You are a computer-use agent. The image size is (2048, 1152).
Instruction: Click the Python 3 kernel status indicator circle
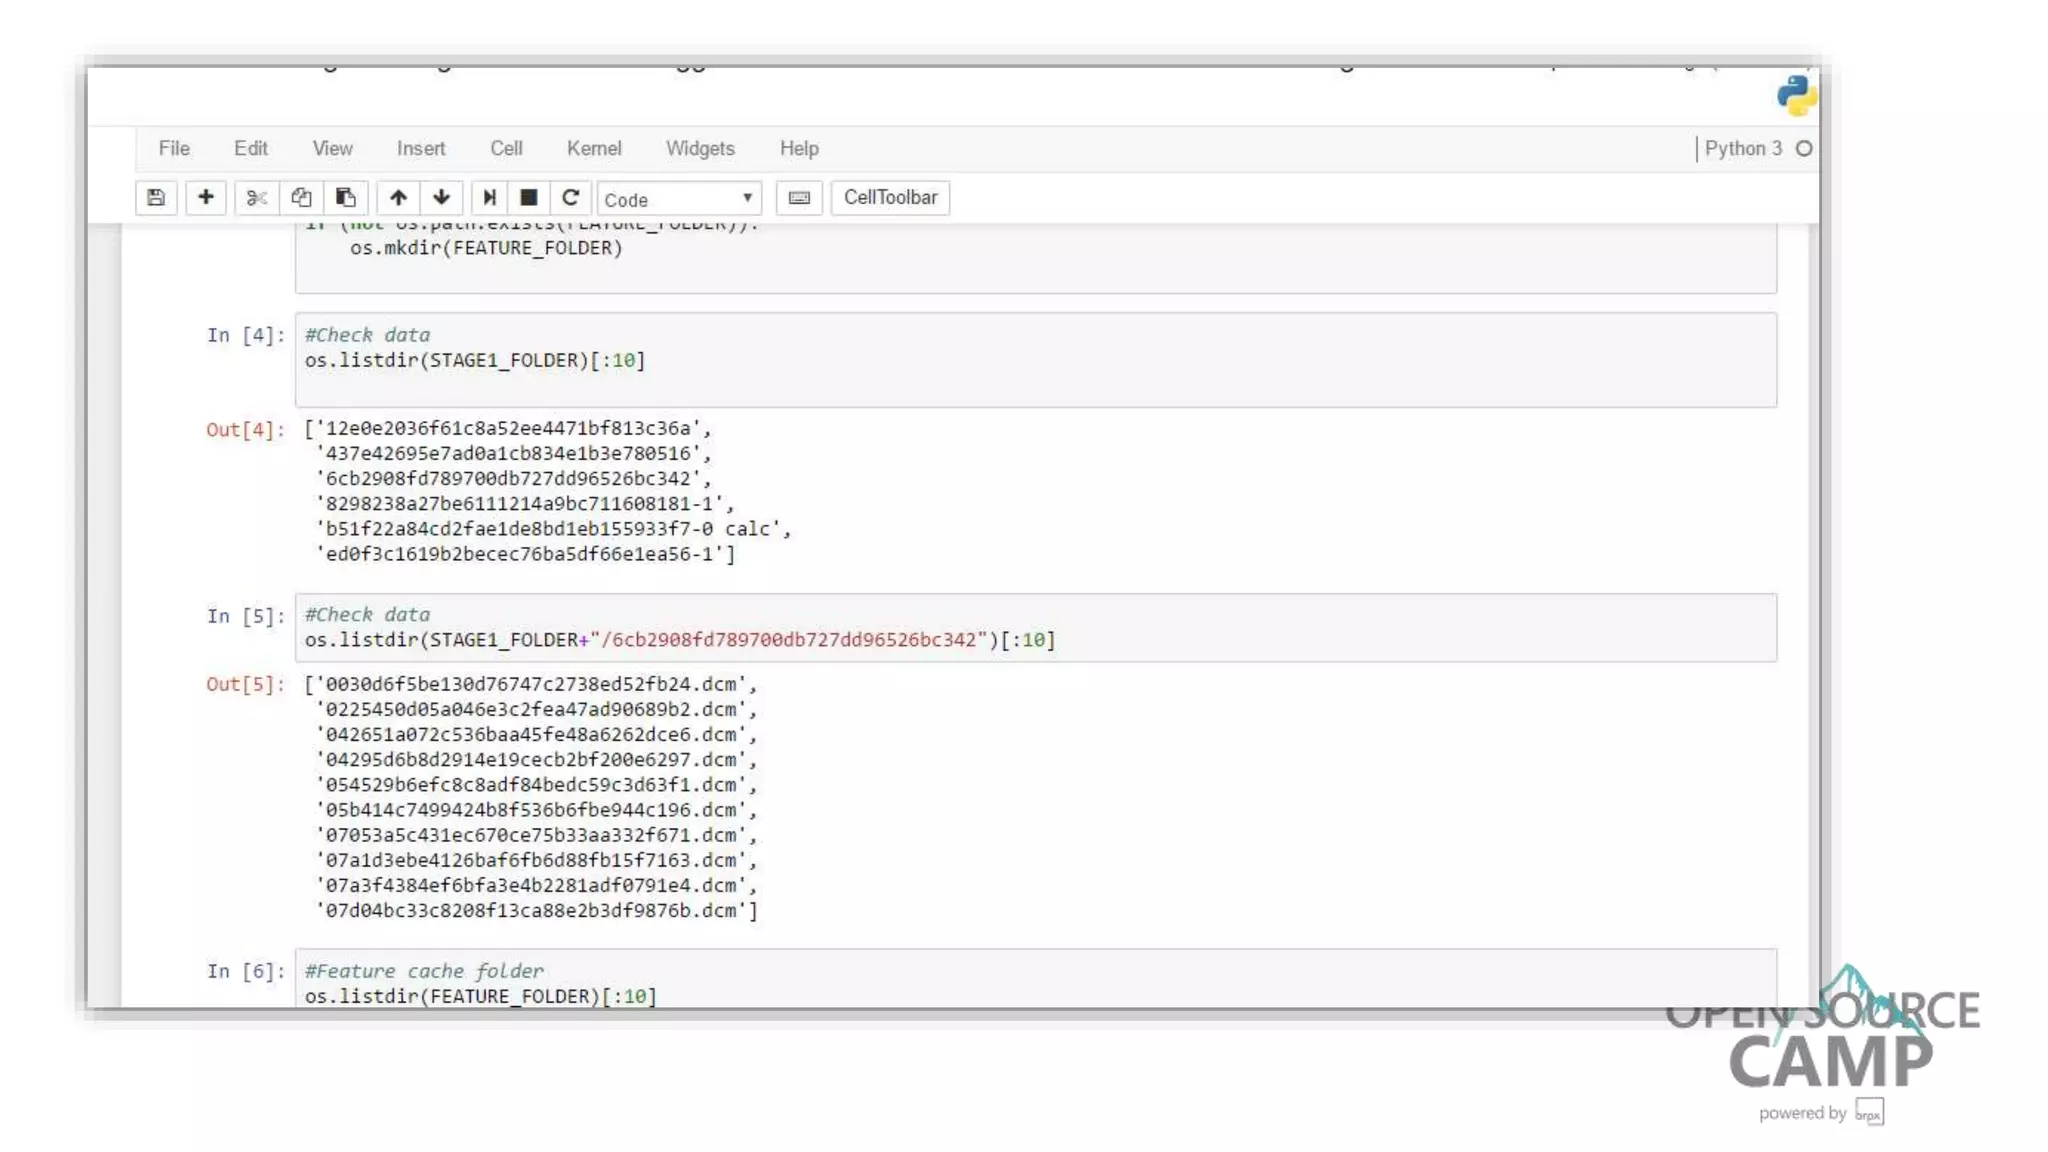tap(1804, 149)
